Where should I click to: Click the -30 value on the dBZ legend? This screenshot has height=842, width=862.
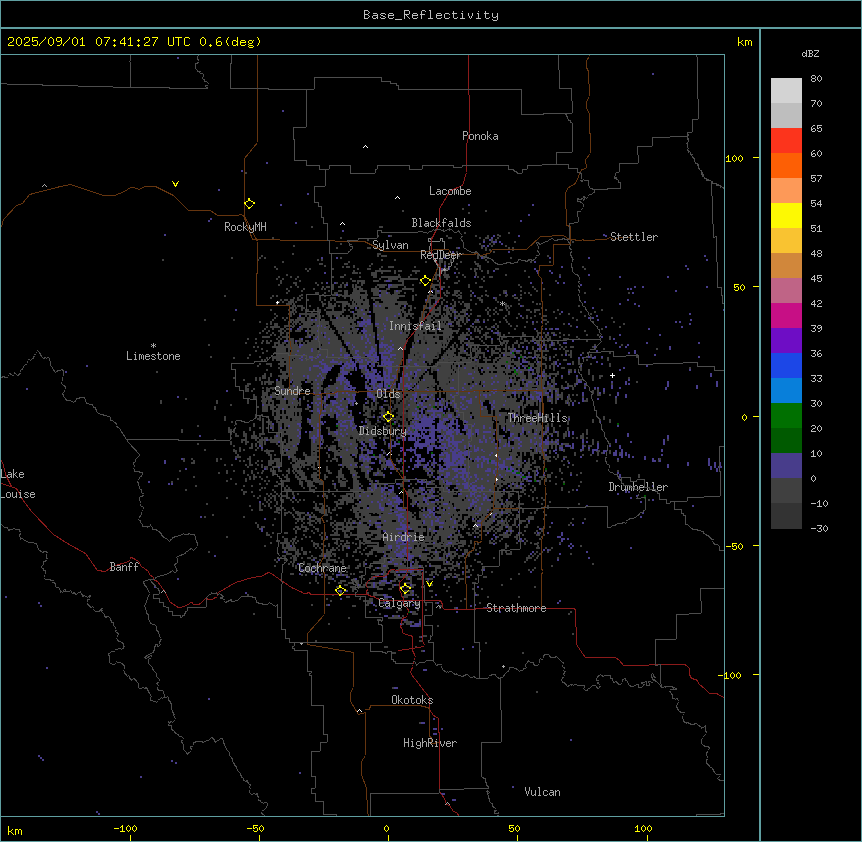[x=819, y=528]
